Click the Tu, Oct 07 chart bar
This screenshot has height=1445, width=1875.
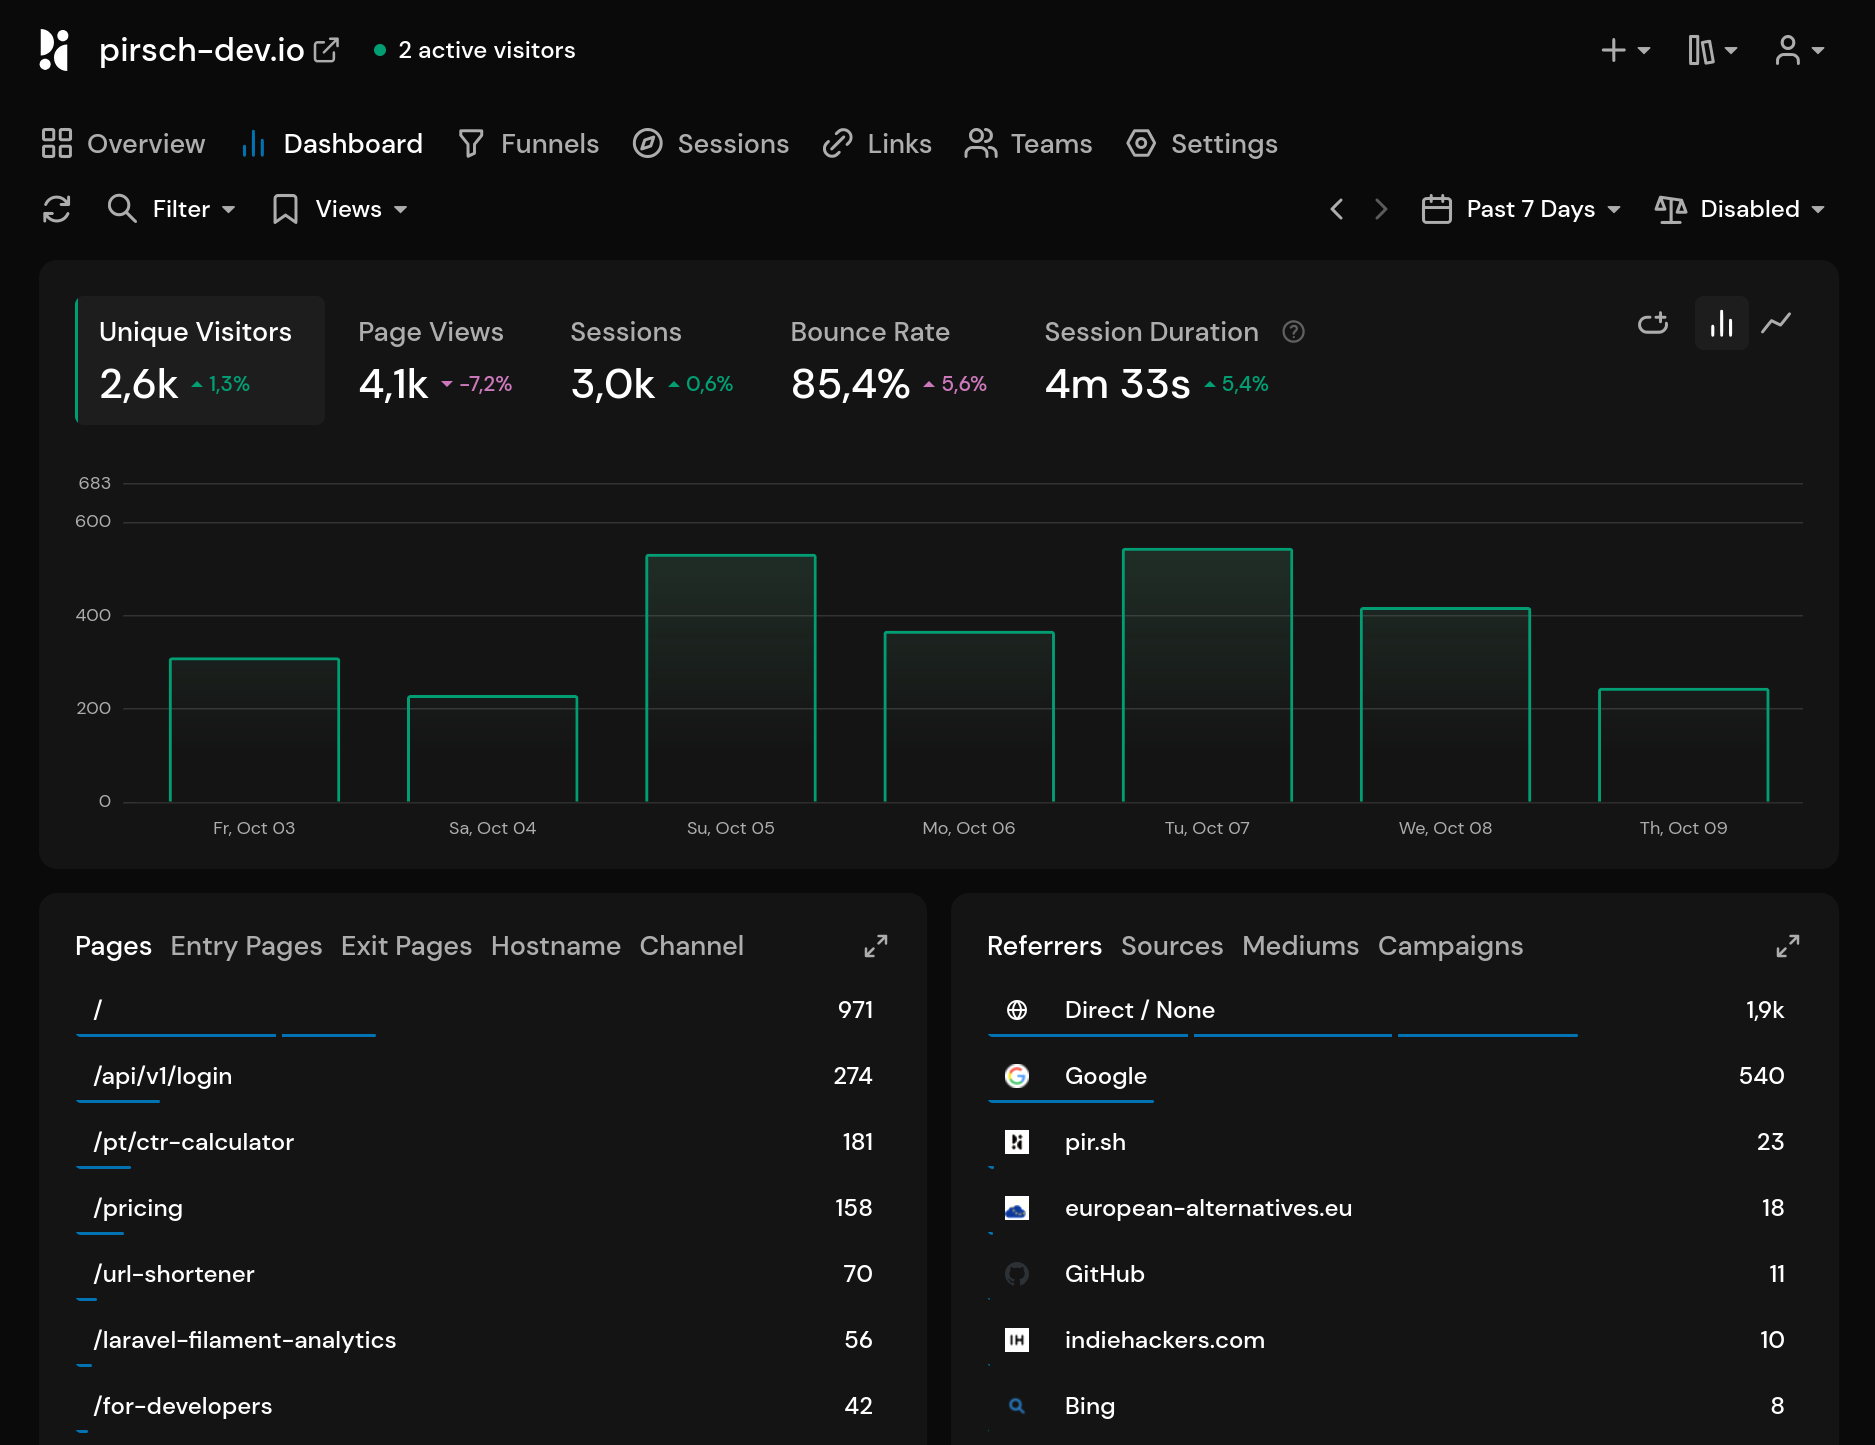(x=1207, y=675)
